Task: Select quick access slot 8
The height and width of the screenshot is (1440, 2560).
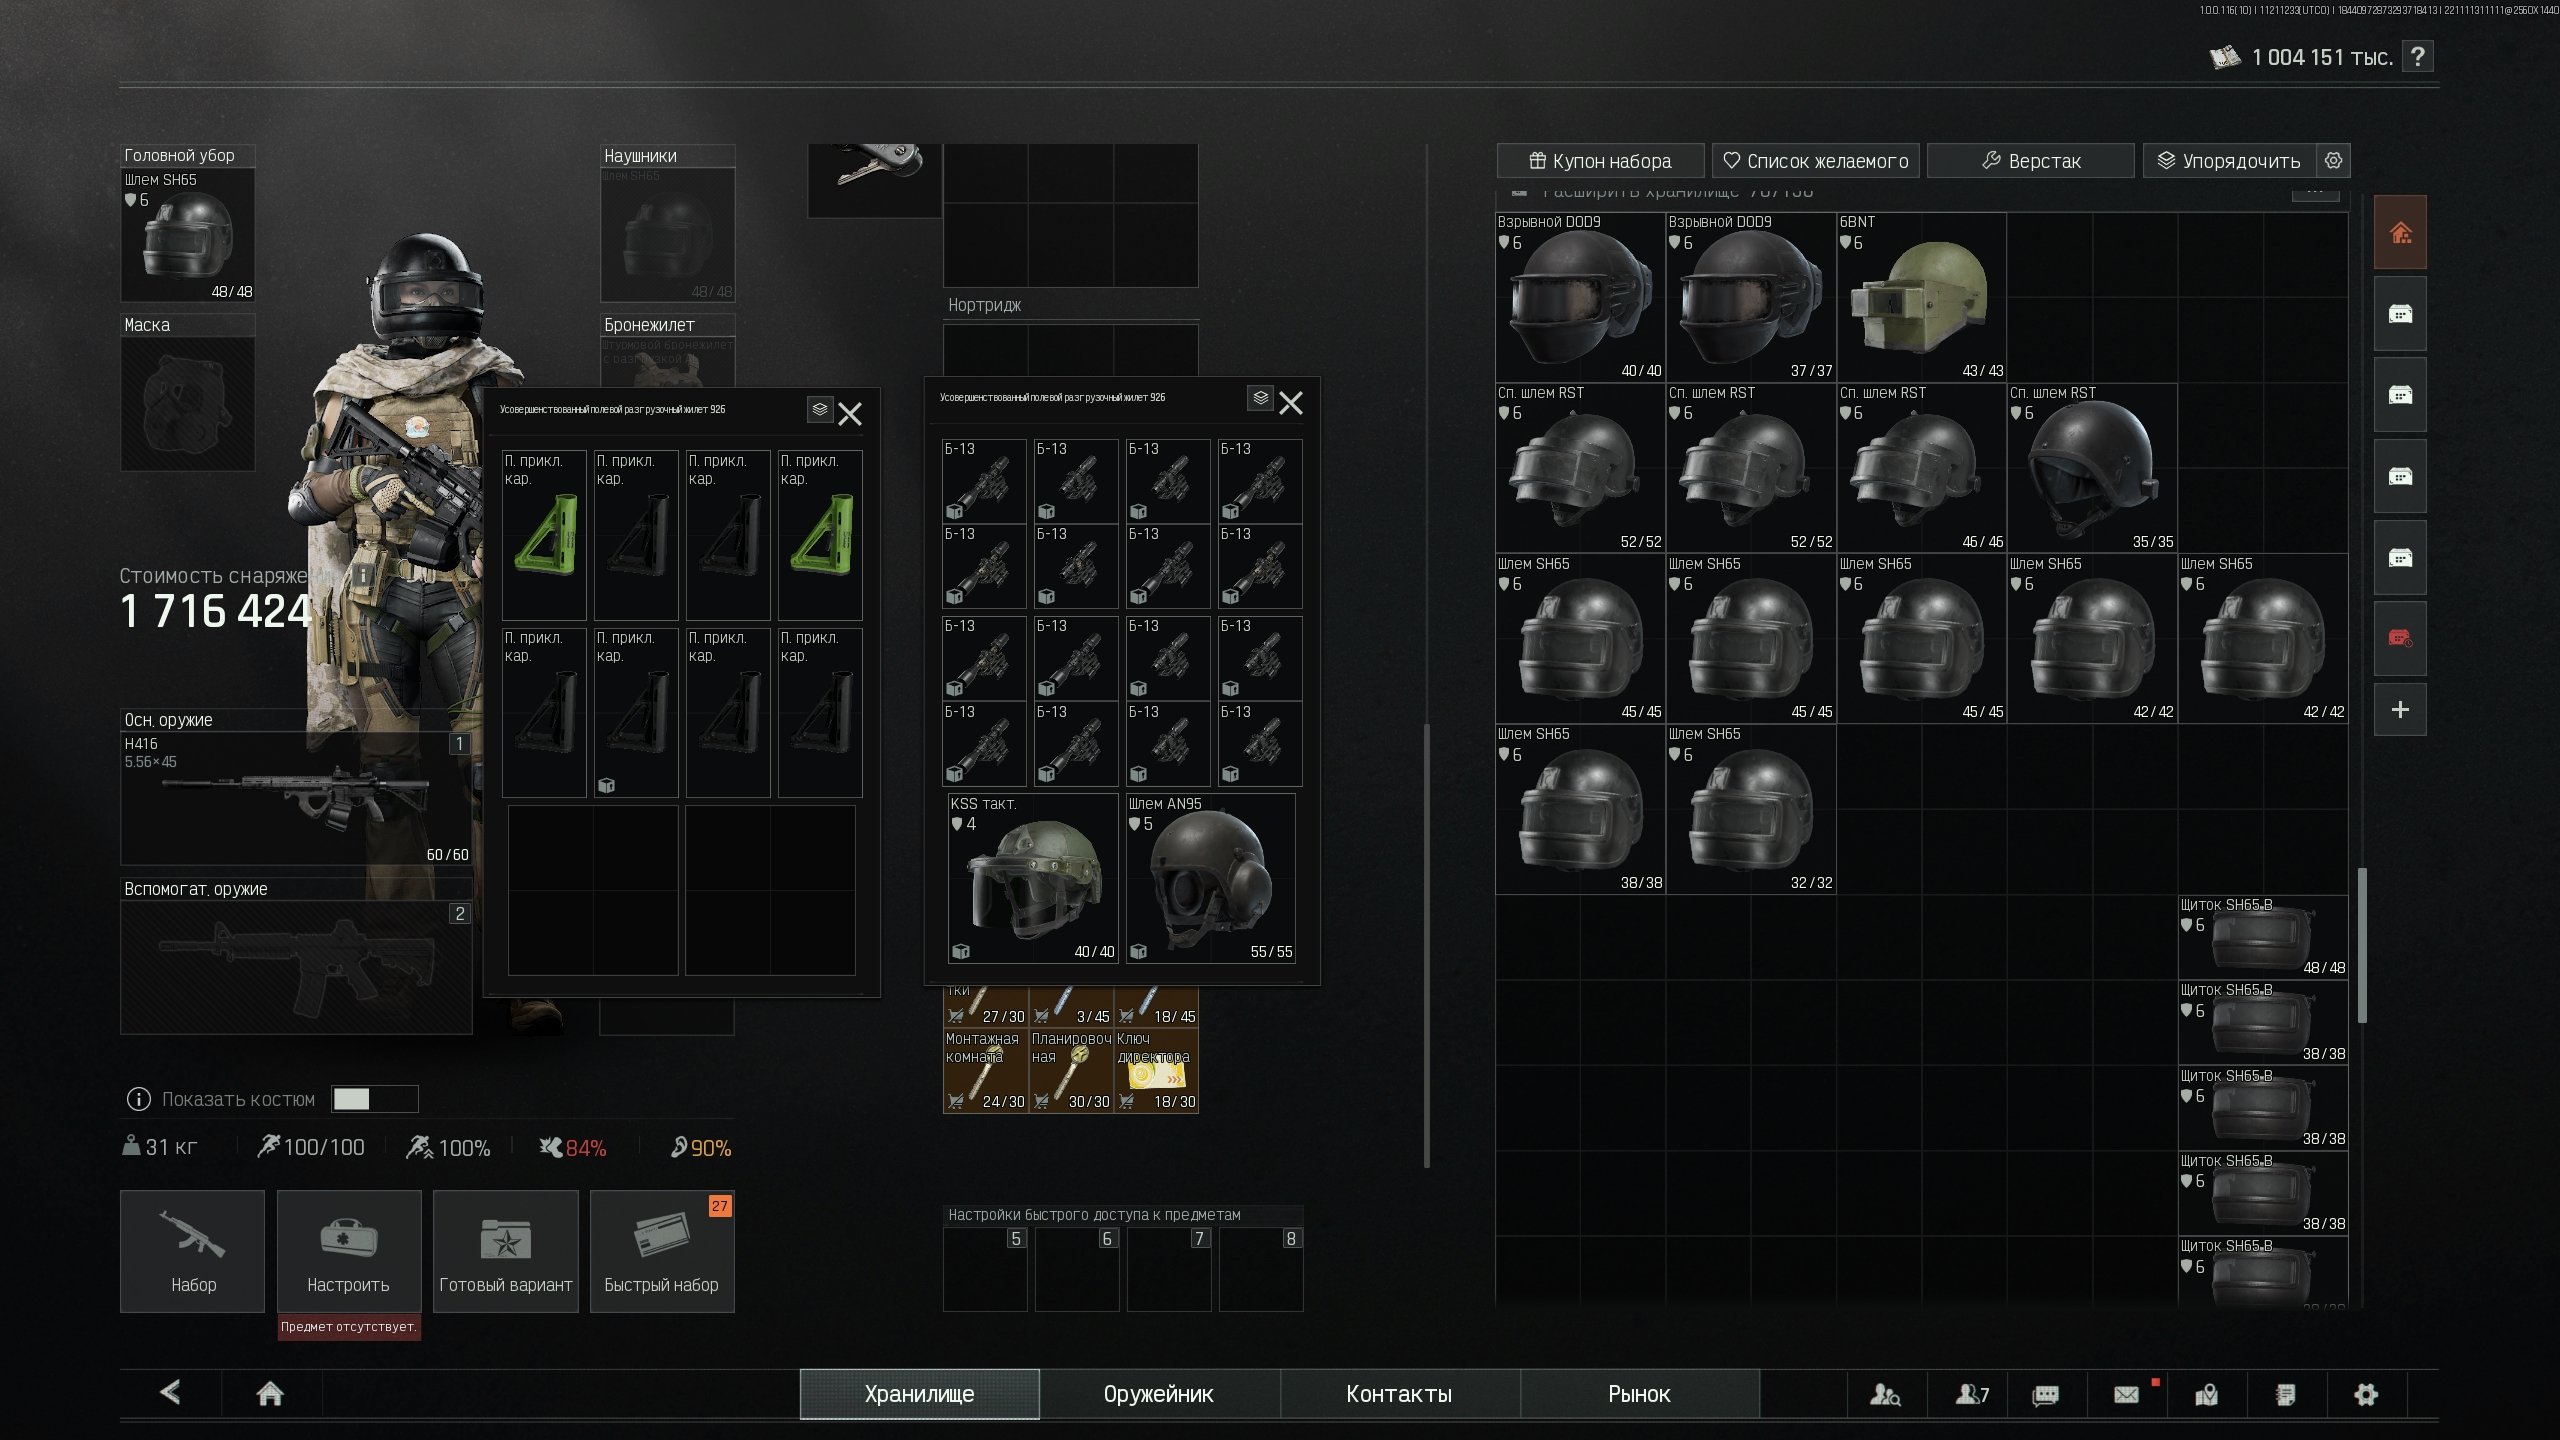Action: (x=1261, y=1269)
